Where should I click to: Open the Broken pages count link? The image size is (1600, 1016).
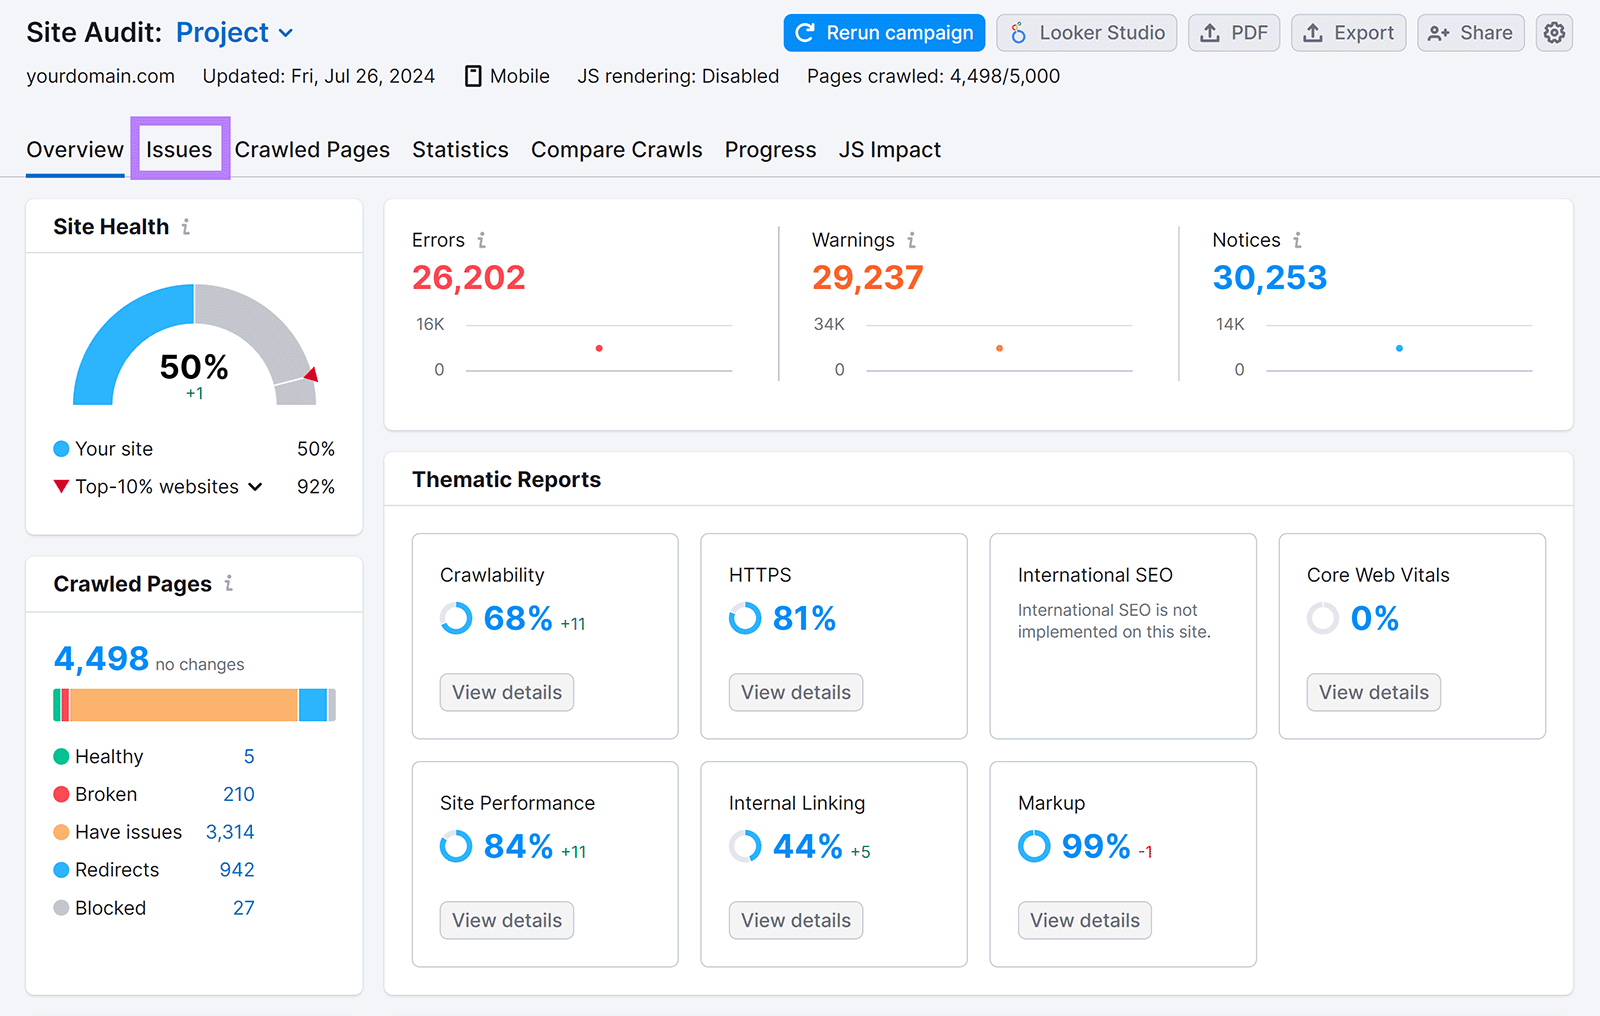pyautogui.click(x=239, y=793)
